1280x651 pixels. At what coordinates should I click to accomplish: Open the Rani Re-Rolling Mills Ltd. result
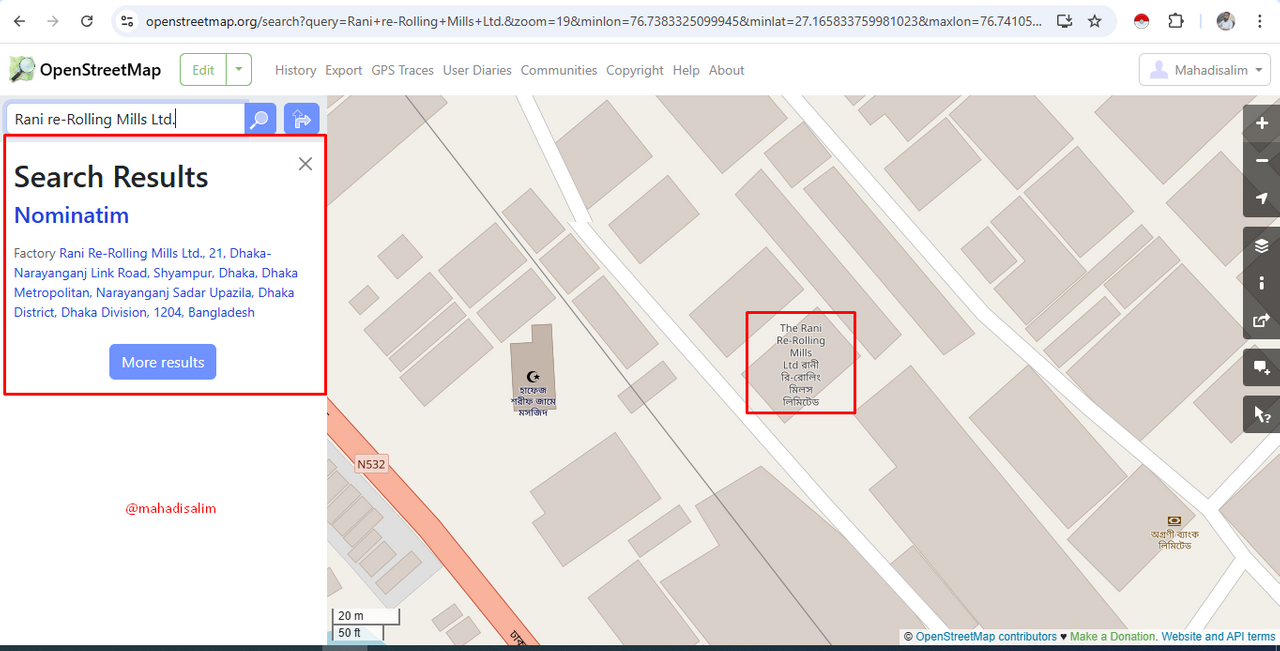[x=156, y=283]
